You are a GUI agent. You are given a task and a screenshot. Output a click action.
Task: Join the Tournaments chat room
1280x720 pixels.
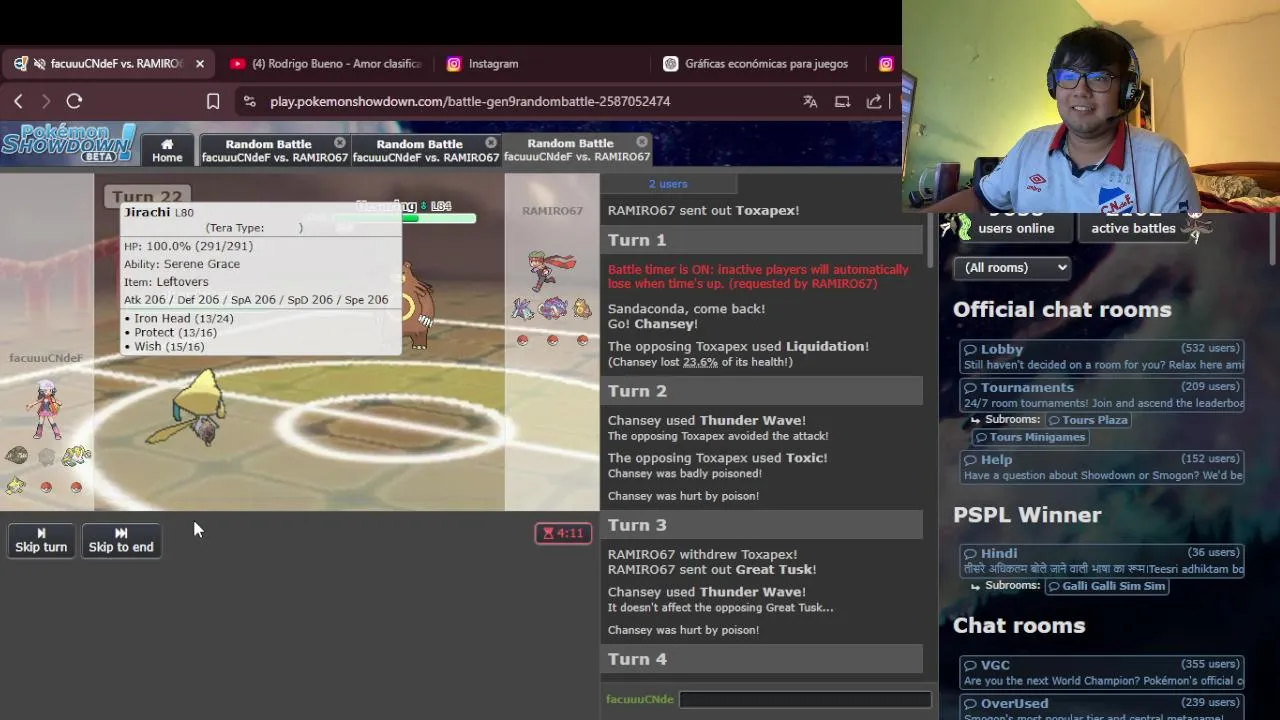click(1101, 395)
